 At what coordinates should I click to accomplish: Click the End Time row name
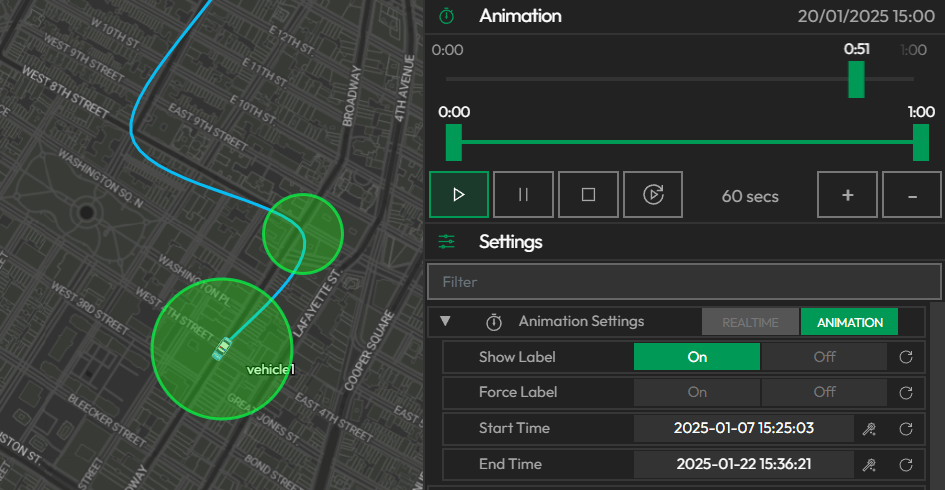pyautogui.click(x=510, y=464)
